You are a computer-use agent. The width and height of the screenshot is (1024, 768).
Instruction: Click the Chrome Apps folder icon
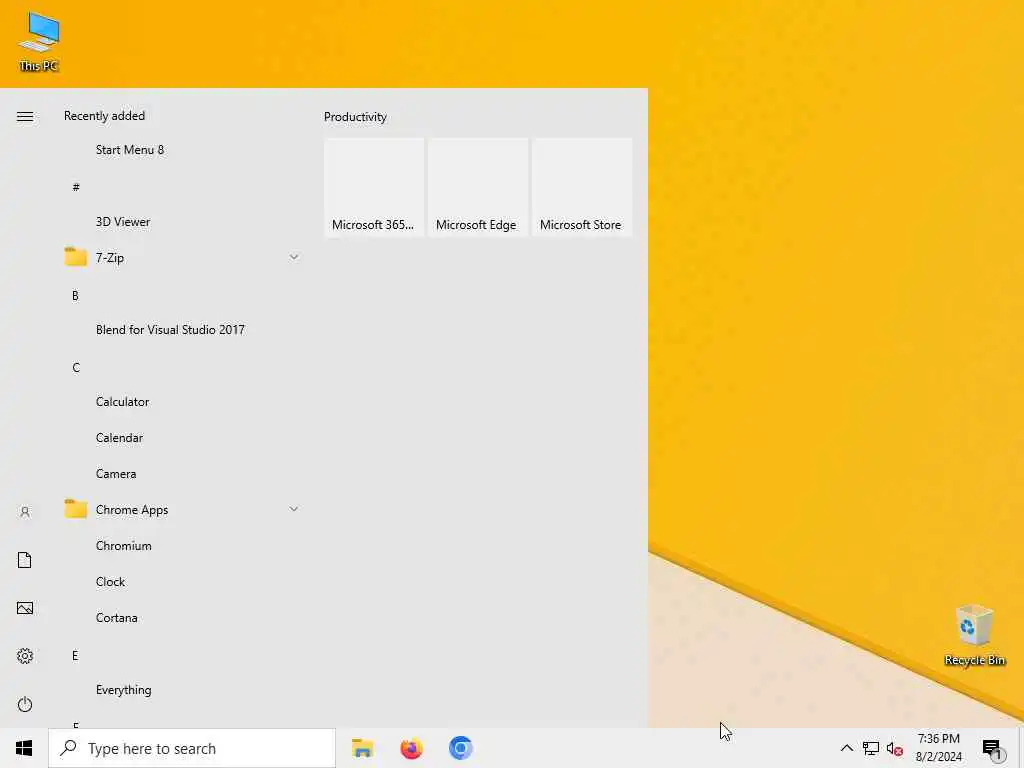[76, 509]
